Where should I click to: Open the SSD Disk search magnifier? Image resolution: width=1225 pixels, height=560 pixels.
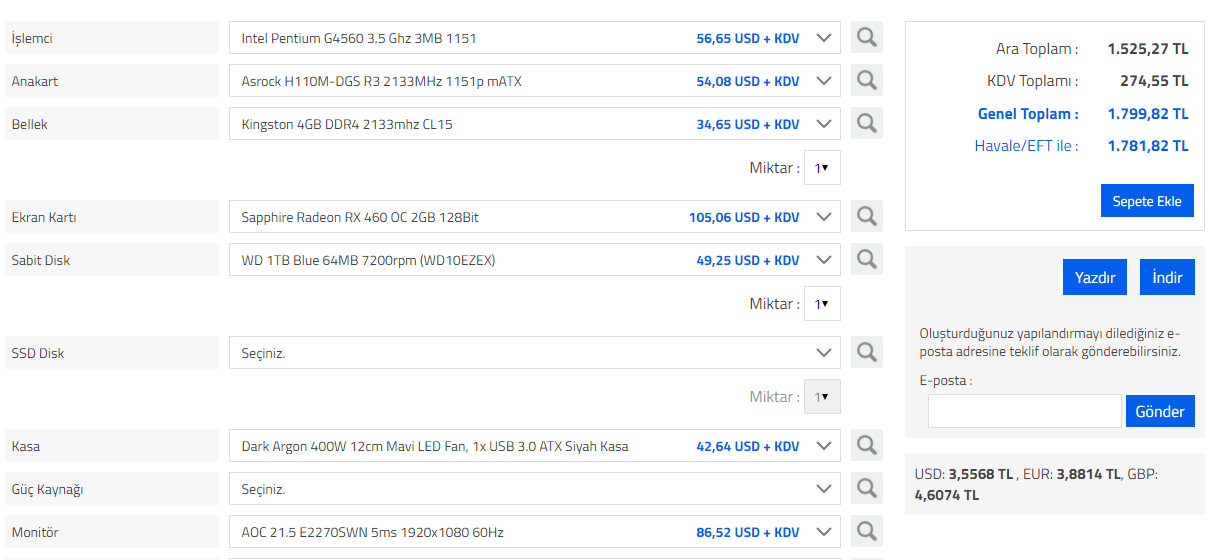[x=867, y=353]
